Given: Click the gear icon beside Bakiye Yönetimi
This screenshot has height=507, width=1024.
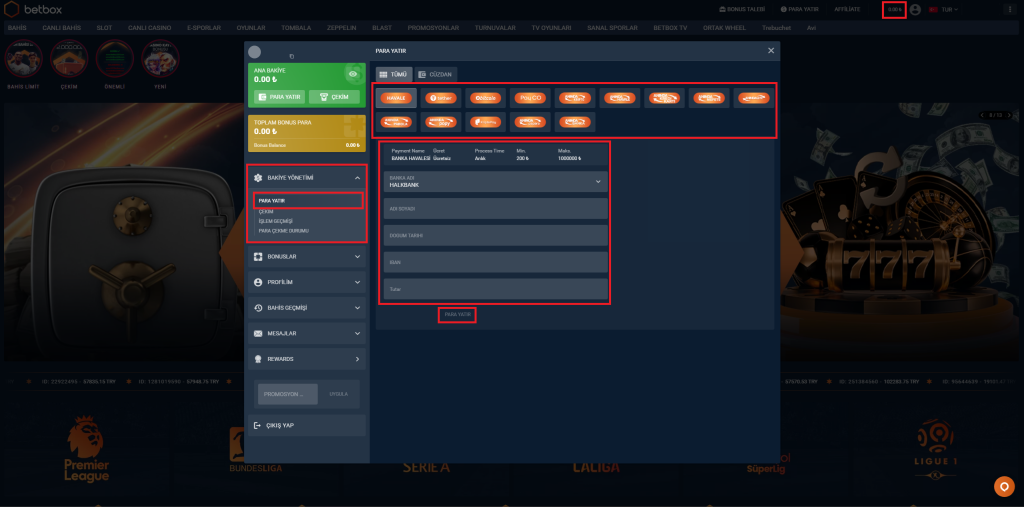Looking at the screenshot, I should coord(258,178).
